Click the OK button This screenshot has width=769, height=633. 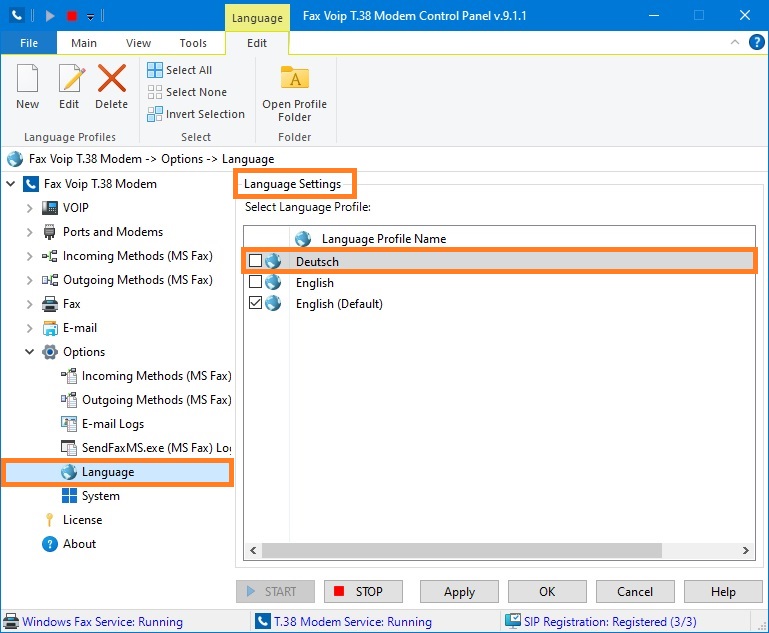(x=547, y=591)
